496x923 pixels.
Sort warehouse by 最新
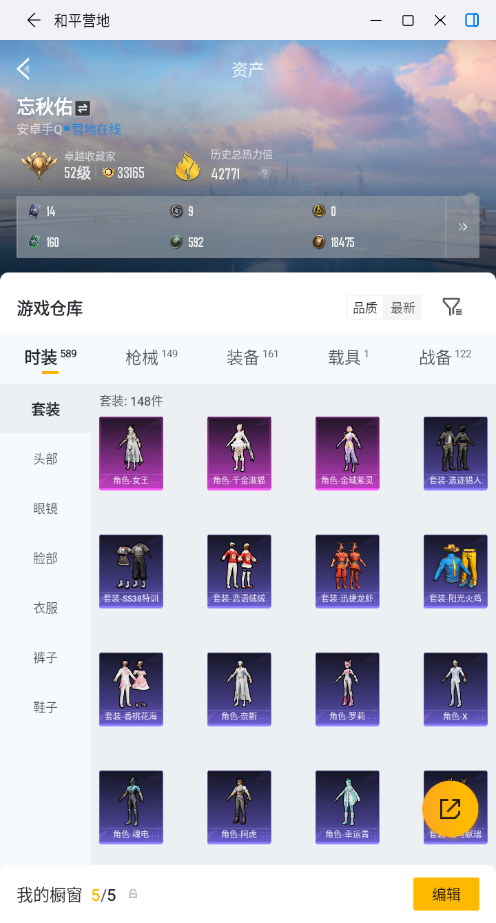click(403, 307)
